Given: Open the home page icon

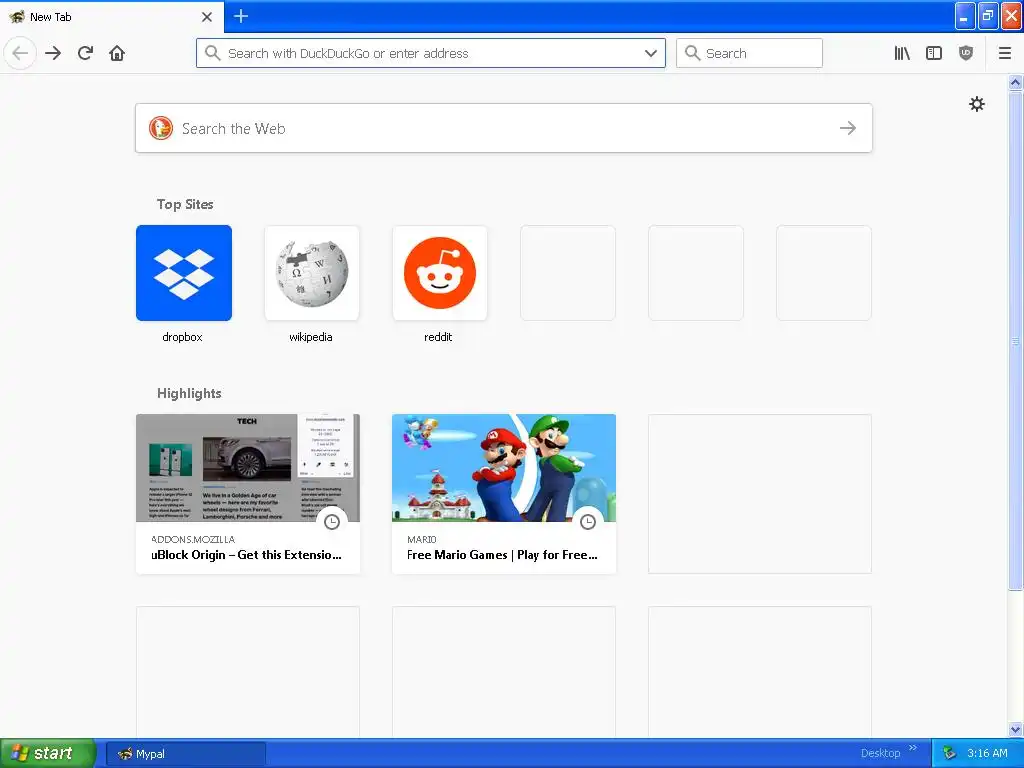Looking at the screenshot, I should tap(117, 53).
